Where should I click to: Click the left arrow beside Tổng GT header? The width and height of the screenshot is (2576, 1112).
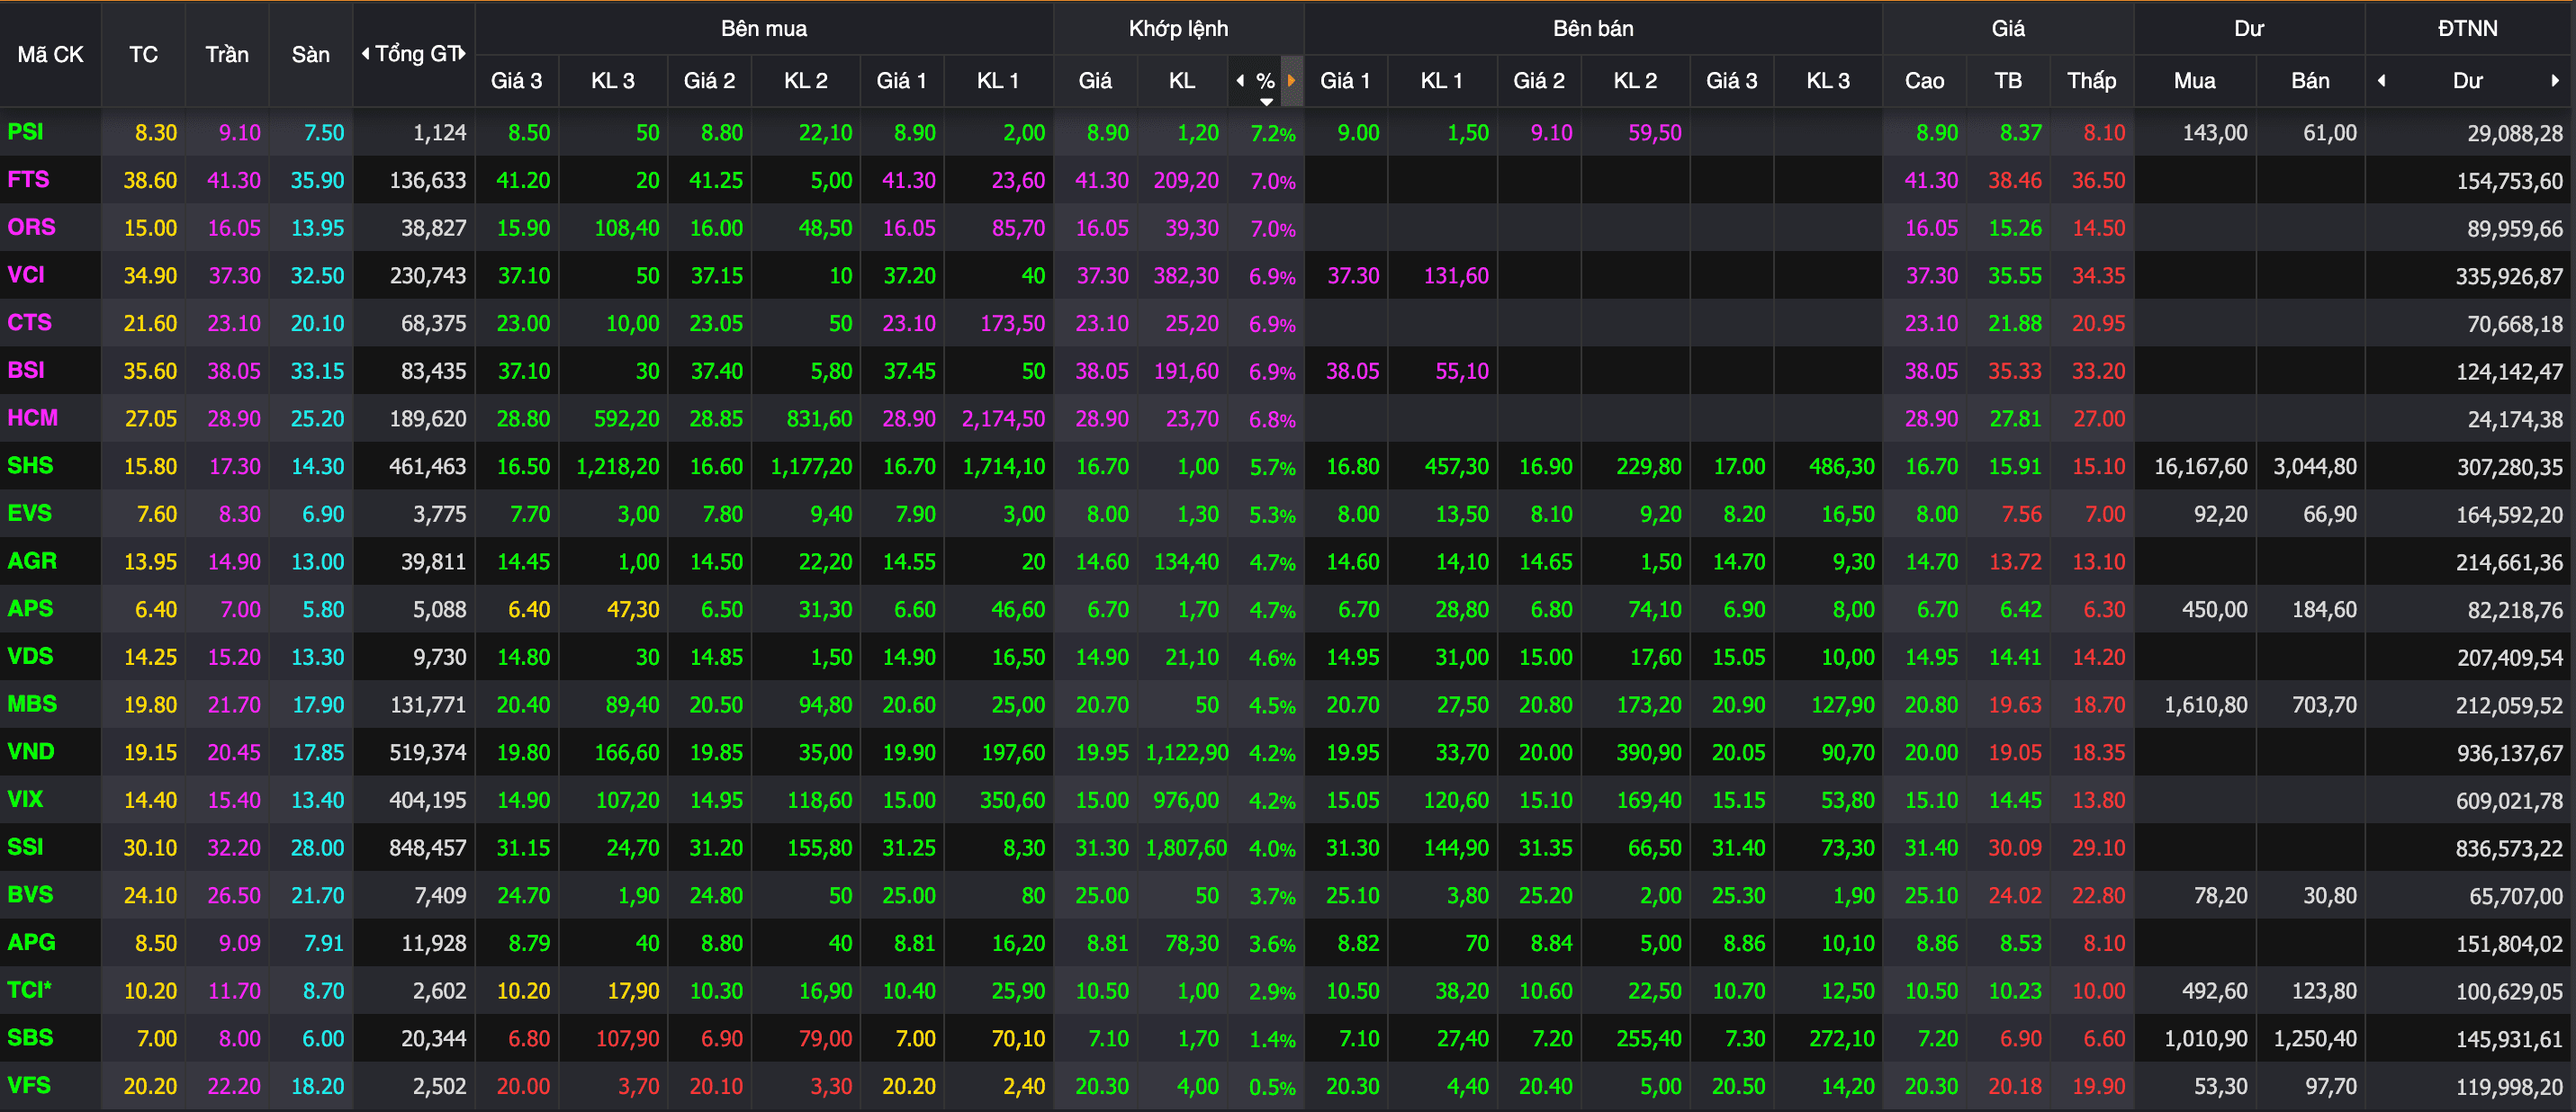[366, 53]
